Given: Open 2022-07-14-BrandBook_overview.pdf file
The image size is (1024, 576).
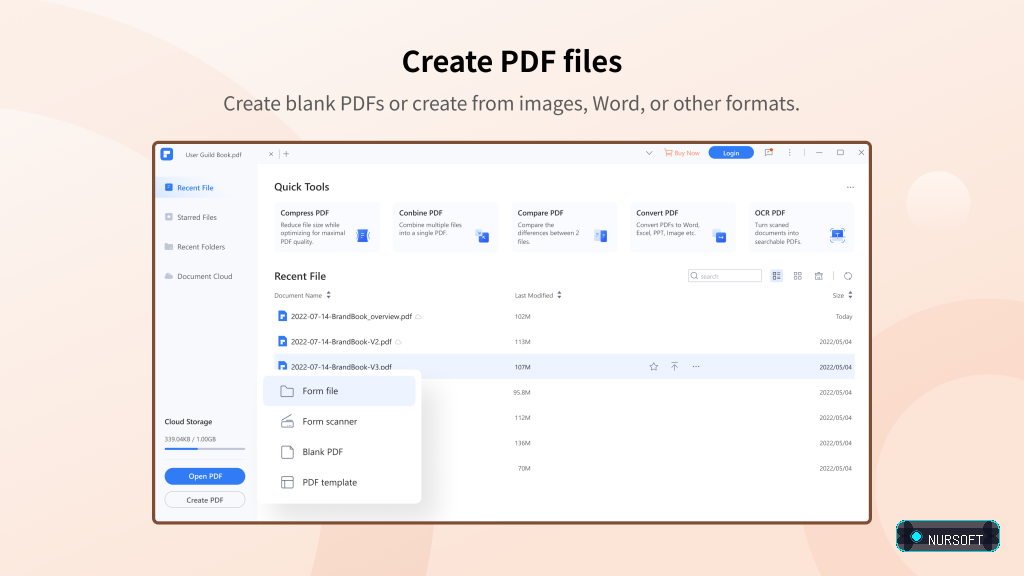Looking at the screenshot, I should (351, 316).
